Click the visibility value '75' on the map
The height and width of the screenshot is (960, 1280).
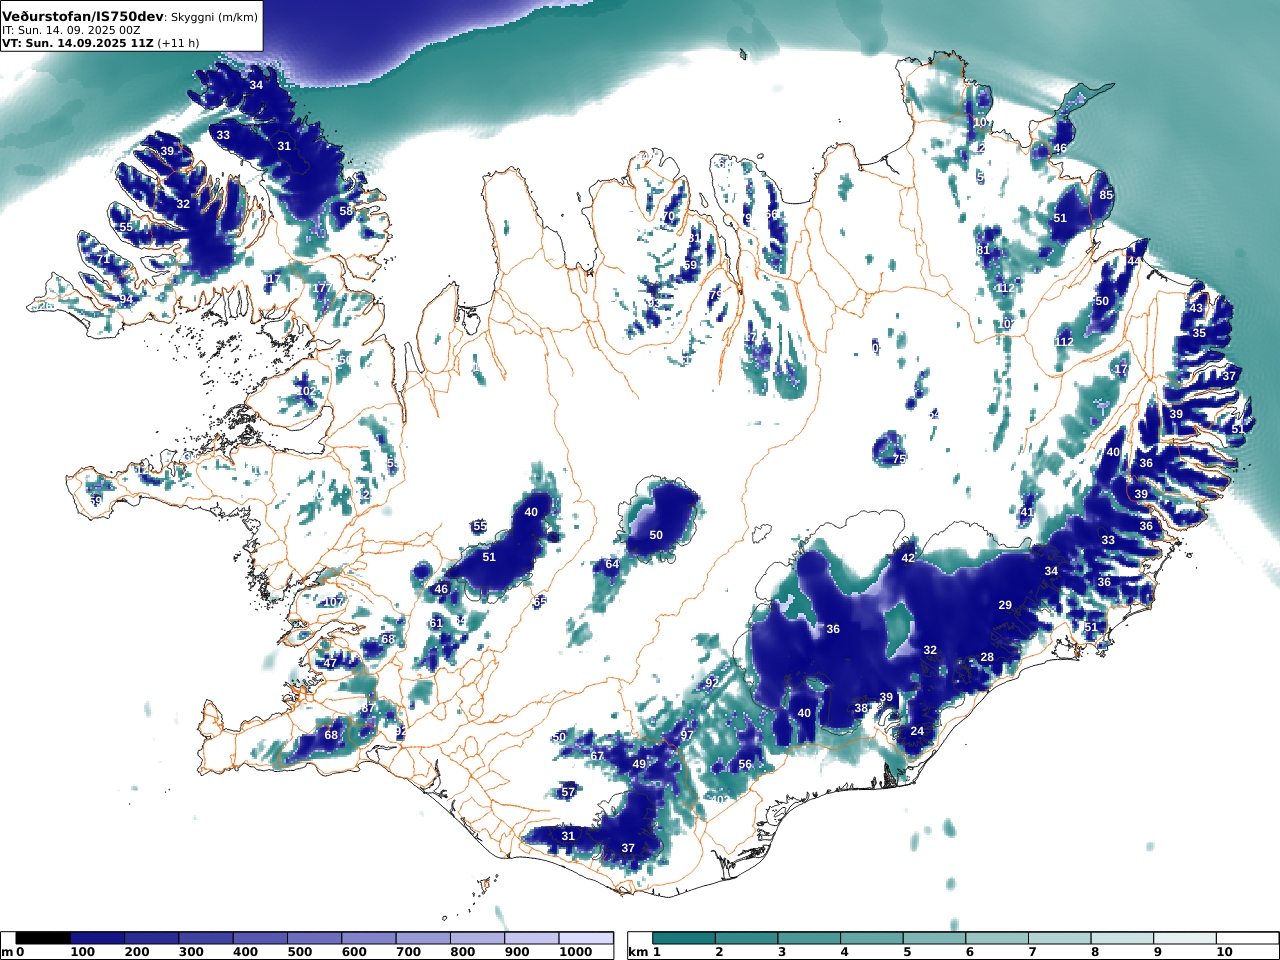pos(899,459)
